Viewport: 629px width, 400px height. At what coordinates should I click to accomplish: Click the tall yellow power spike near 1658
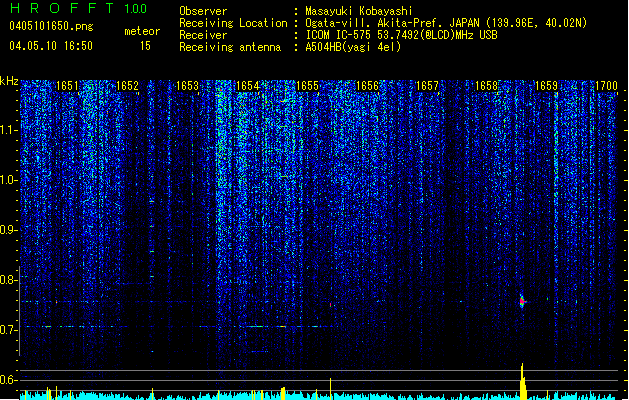[x=522, y=381]
